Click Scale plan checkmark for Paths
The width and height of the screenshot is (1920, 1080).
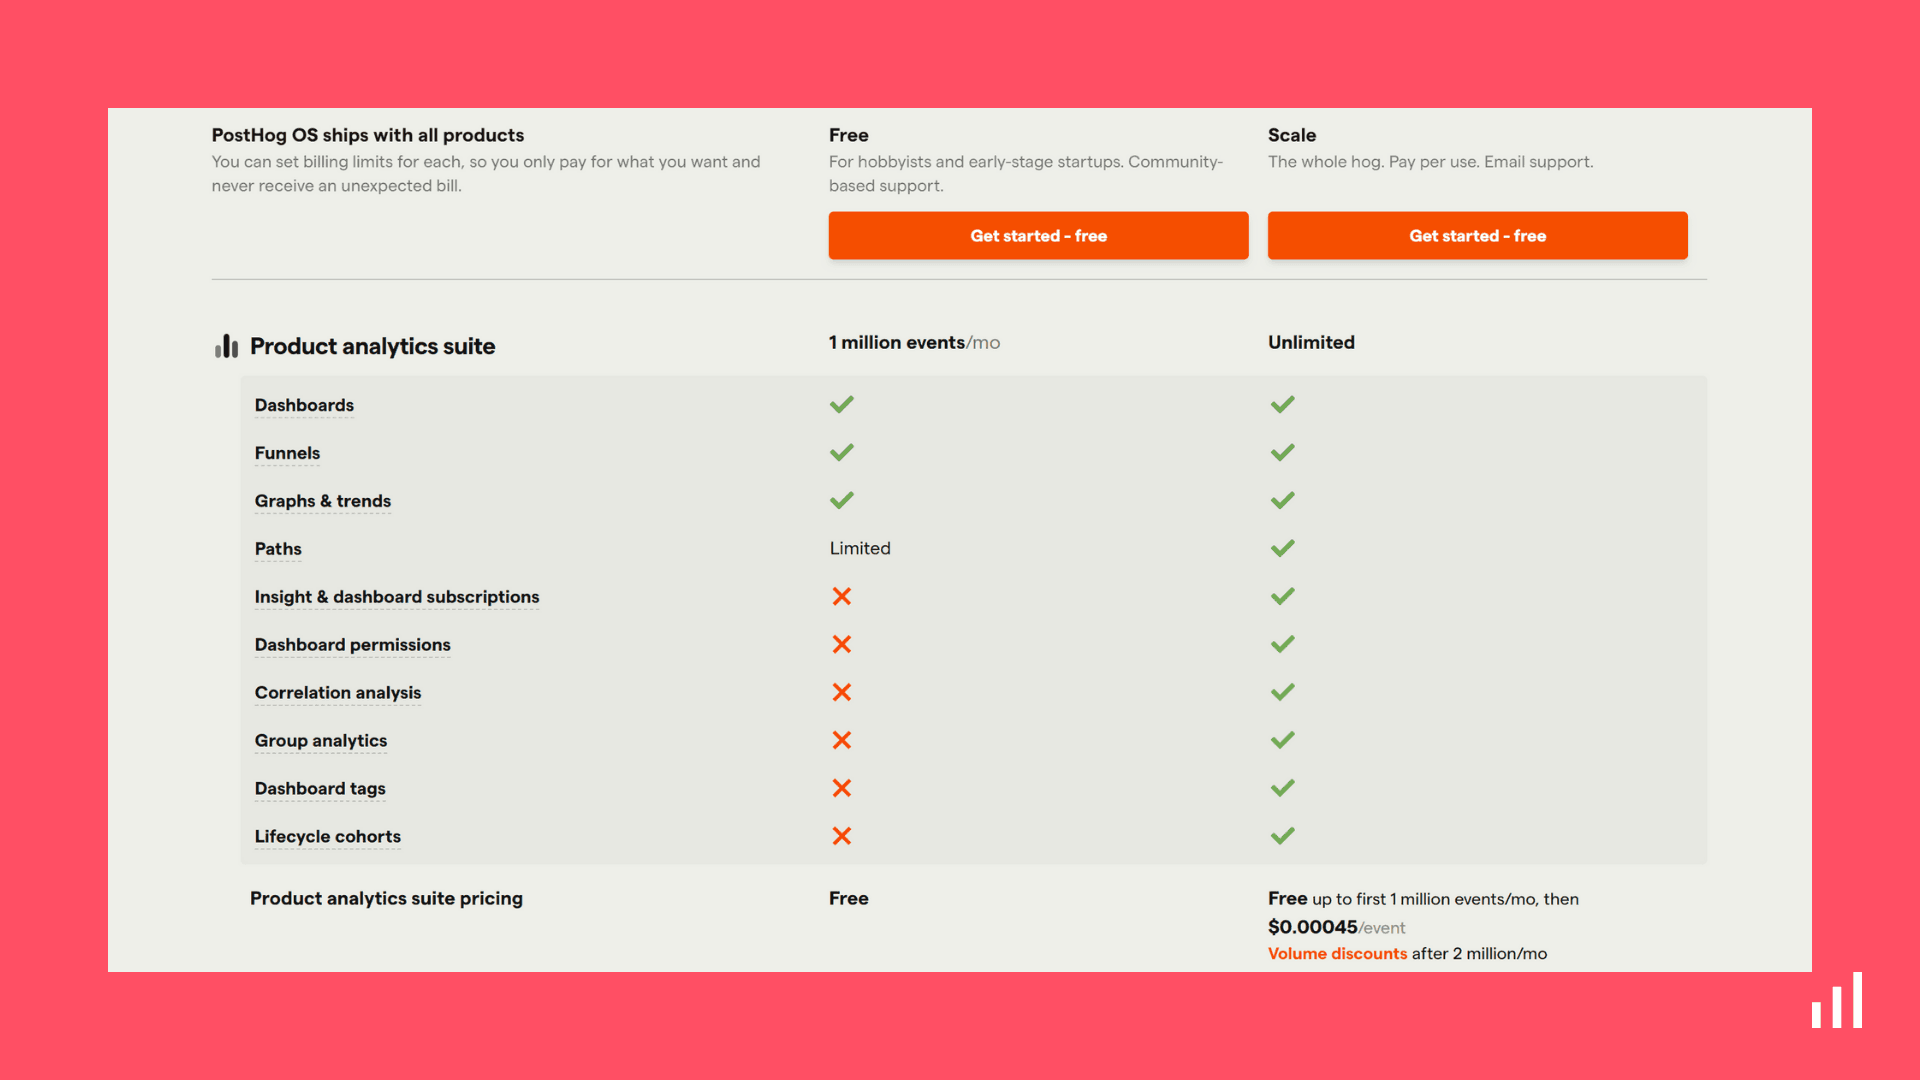(1283, 548)
